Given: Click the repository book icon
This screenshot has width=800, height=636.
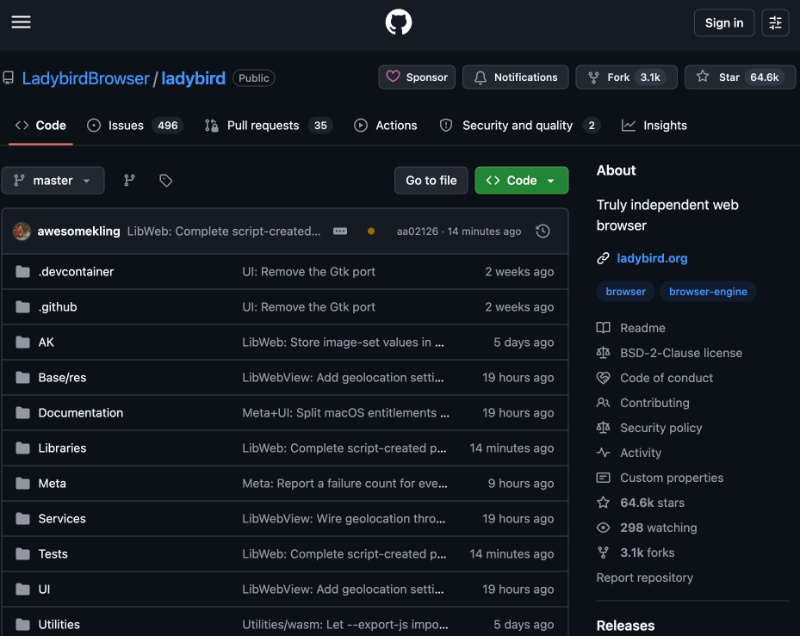Looking at the screenshot, I should 8,78.
